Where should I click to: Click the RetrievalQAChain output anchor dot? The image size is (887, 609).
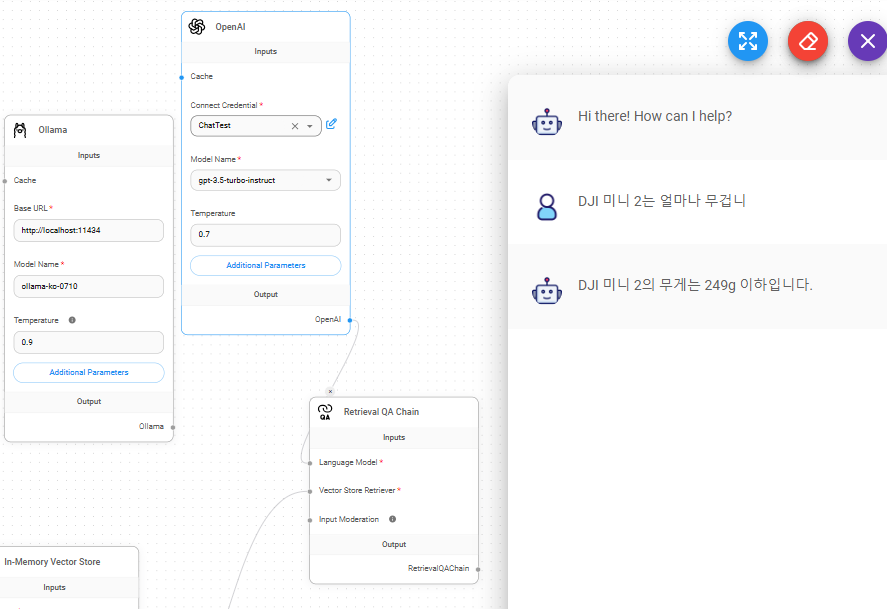(x=479, y=569)
